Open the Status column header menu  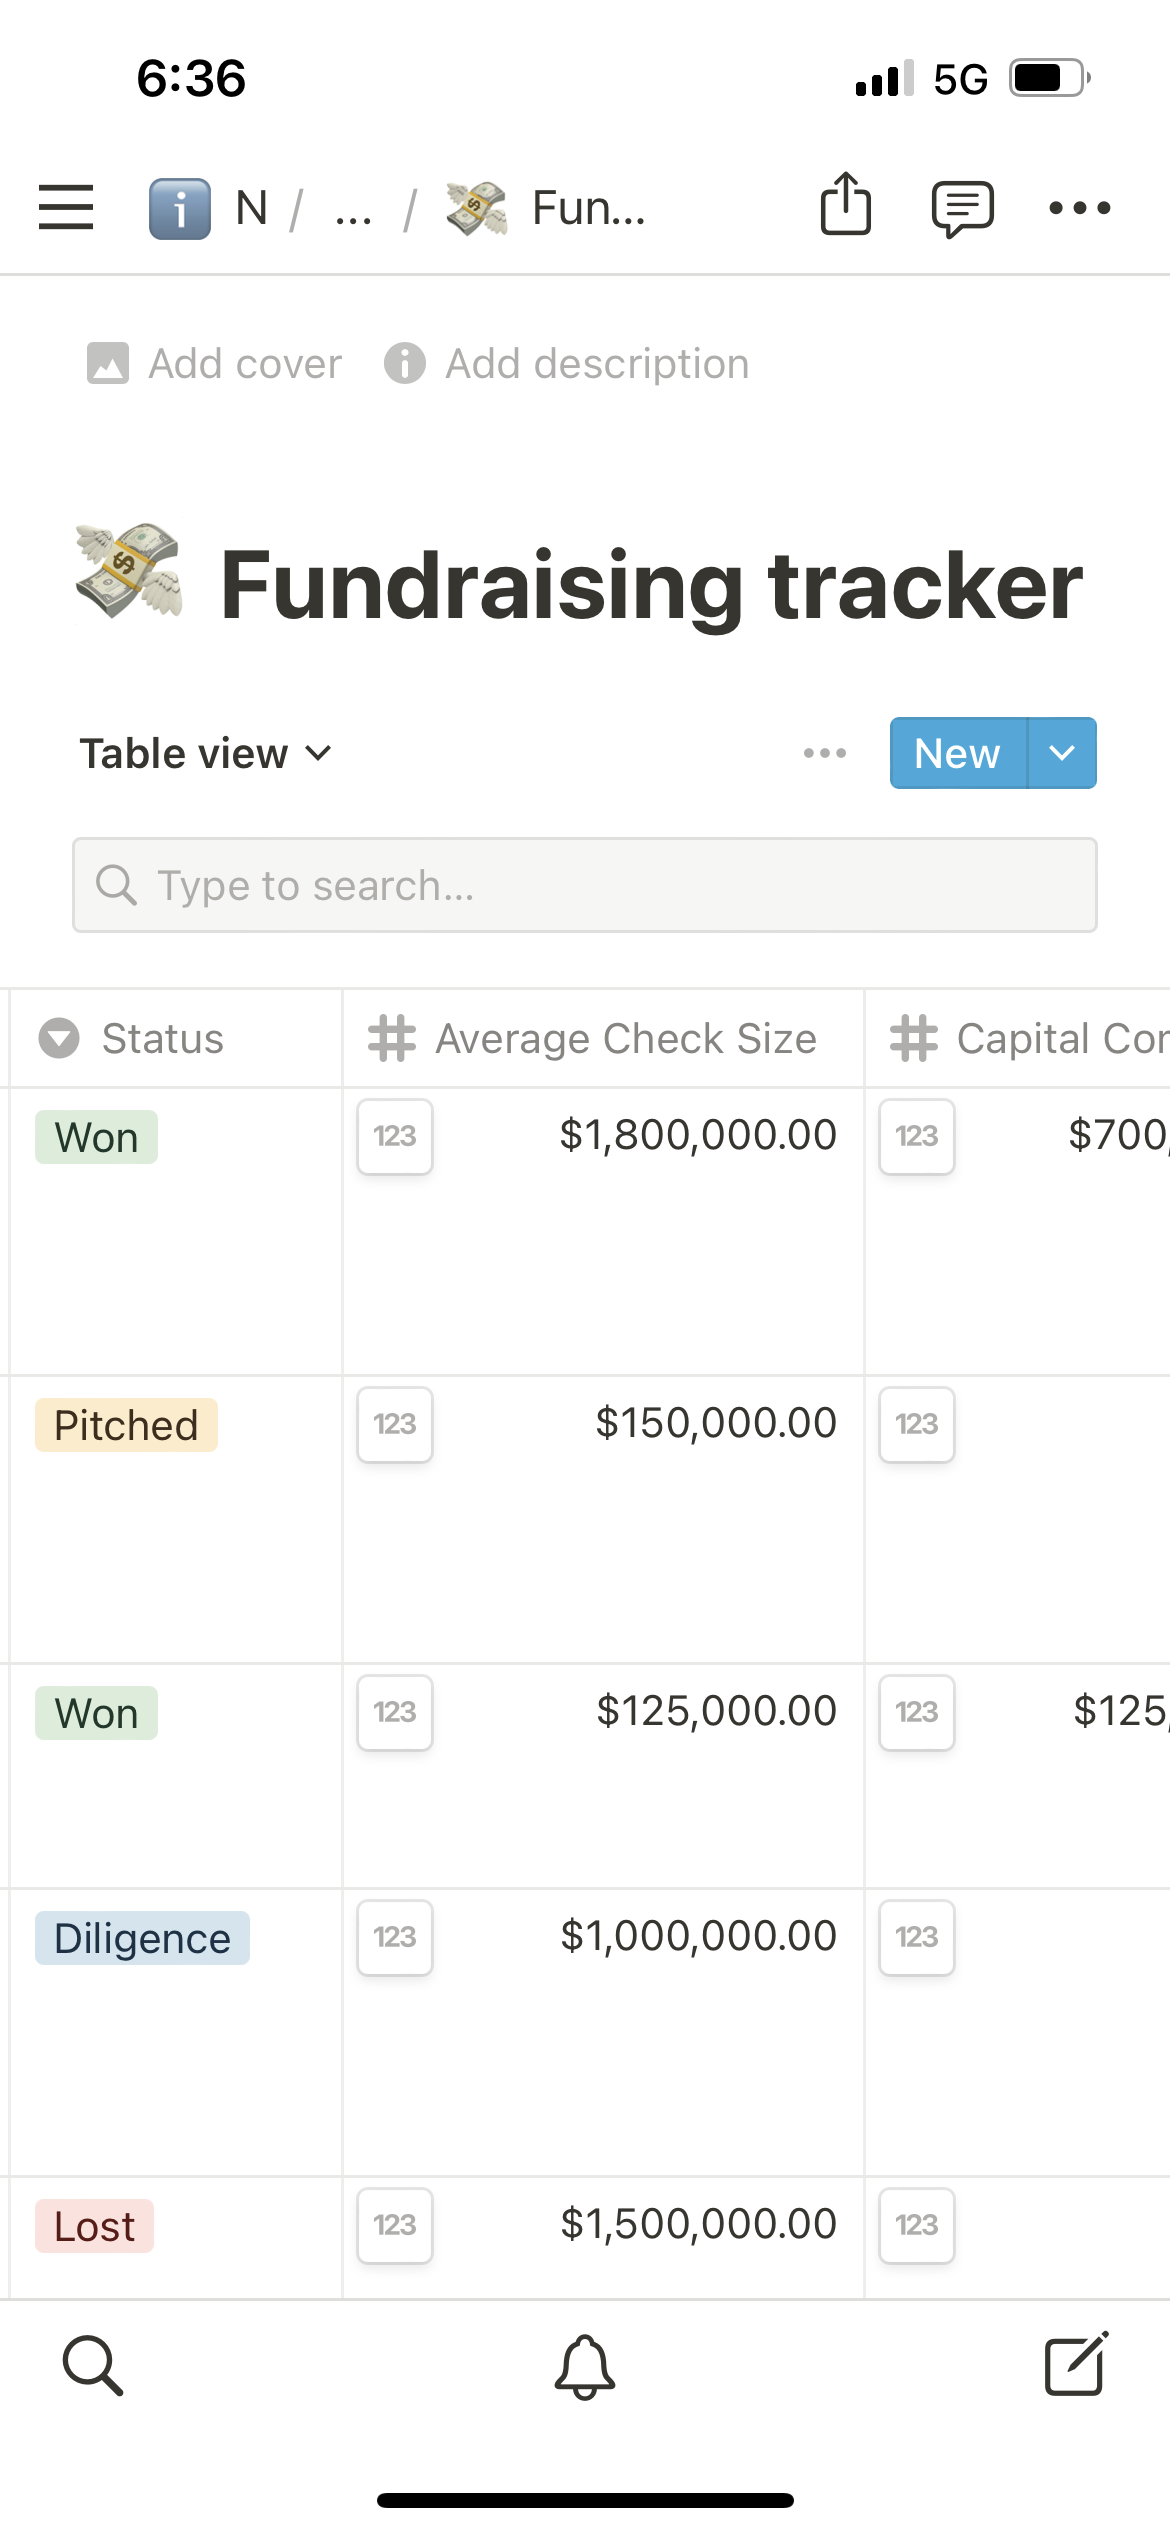pos(163,1038)
